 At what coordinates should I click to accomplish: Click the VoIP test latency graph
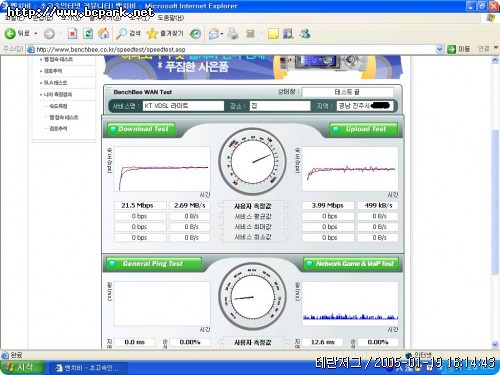[350, 304]
